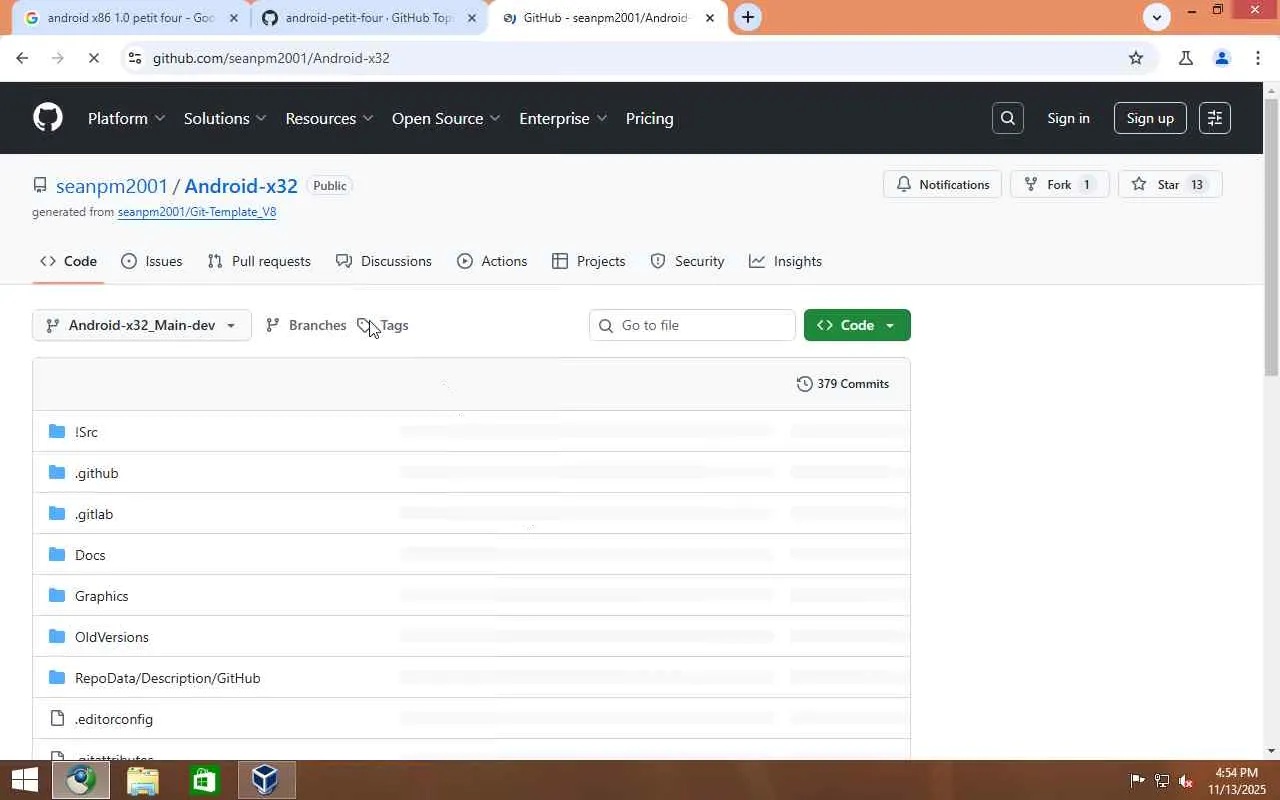
Task: Click the Go to file search field
Action: [x=692, y=325]
